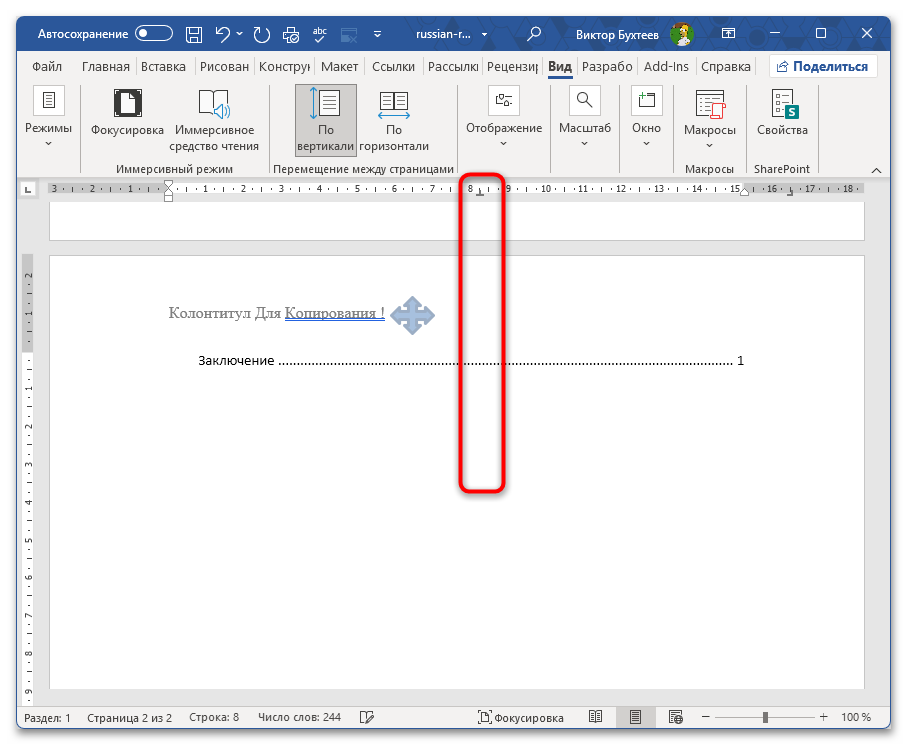Run the abc spelling check icon
This screenshot has height=745, width=907.
(319, 34)
